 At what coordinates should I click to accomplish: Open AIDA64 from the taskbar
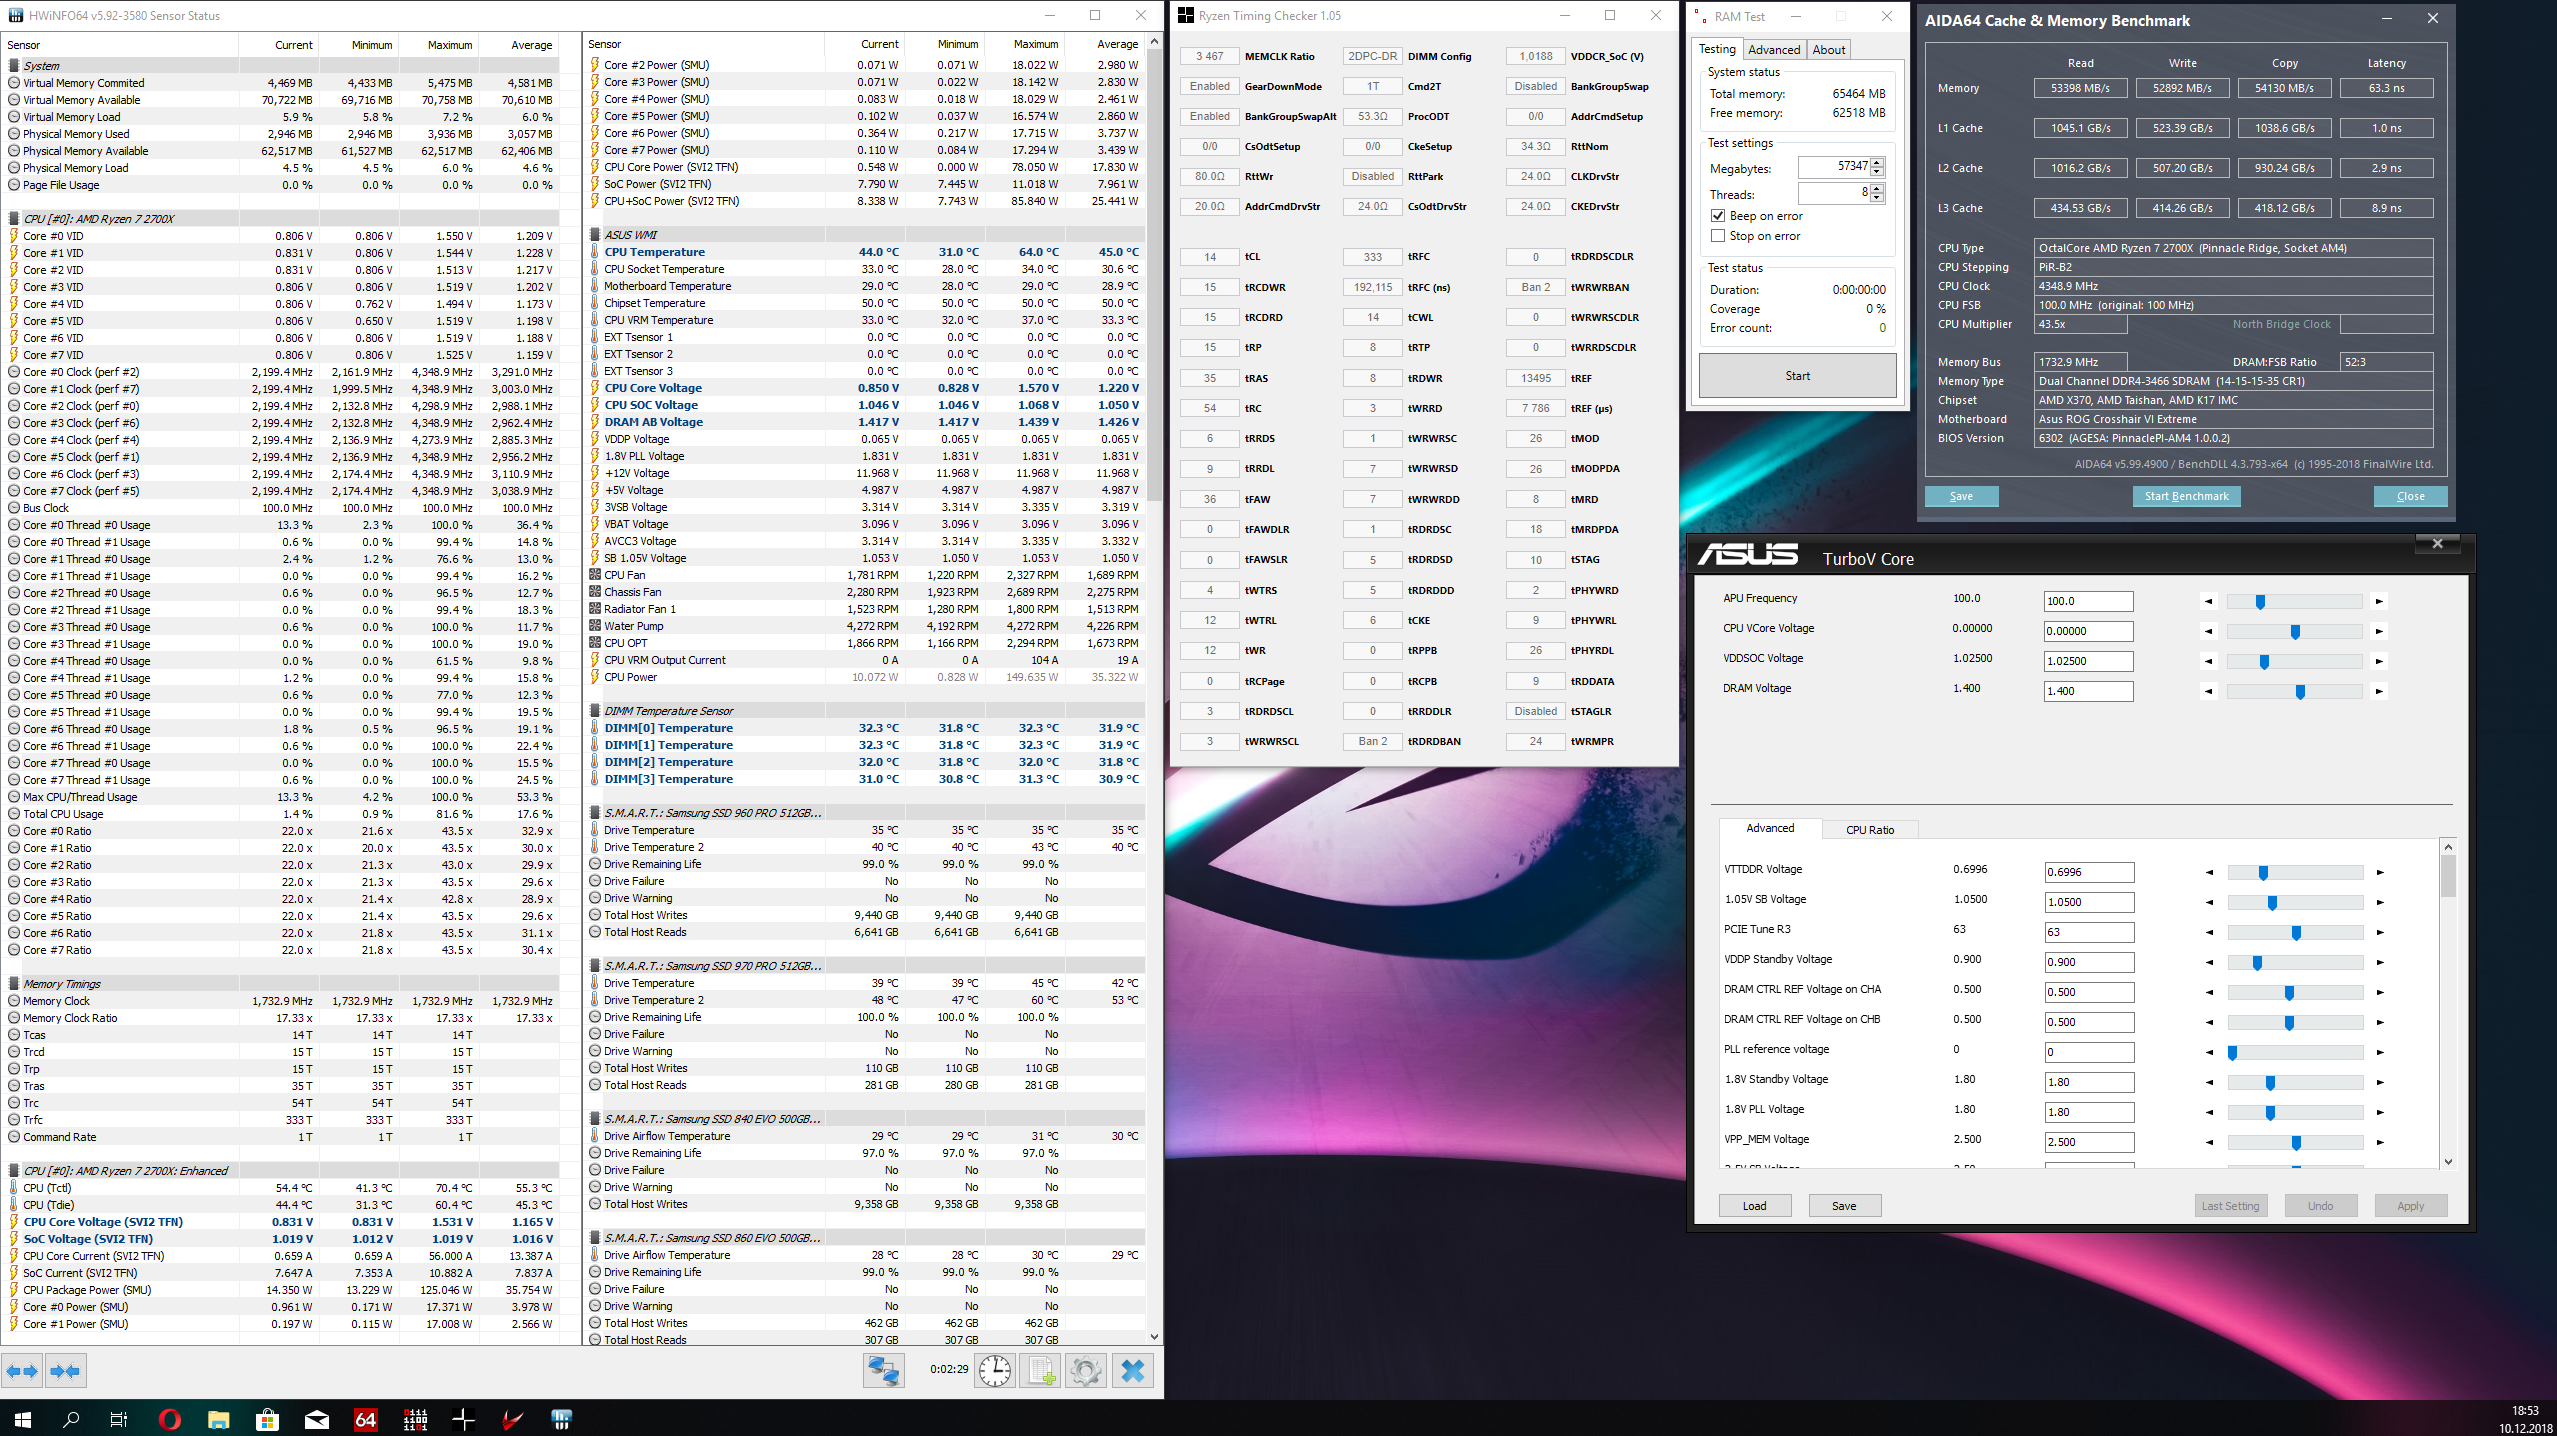pyautogui.click(x=366, y=1419)
